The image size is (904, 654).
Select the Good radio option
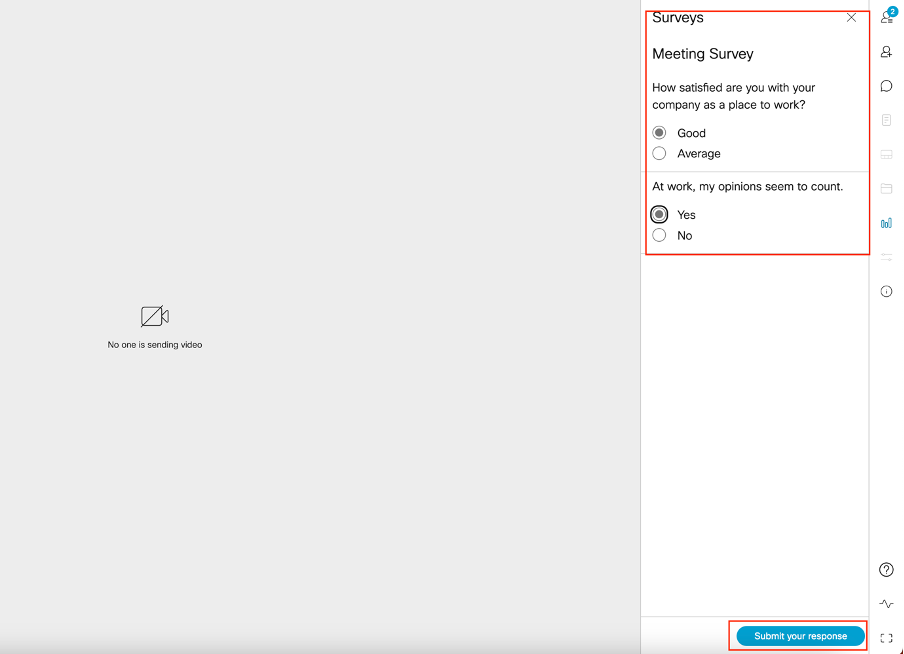coord(660,133)
